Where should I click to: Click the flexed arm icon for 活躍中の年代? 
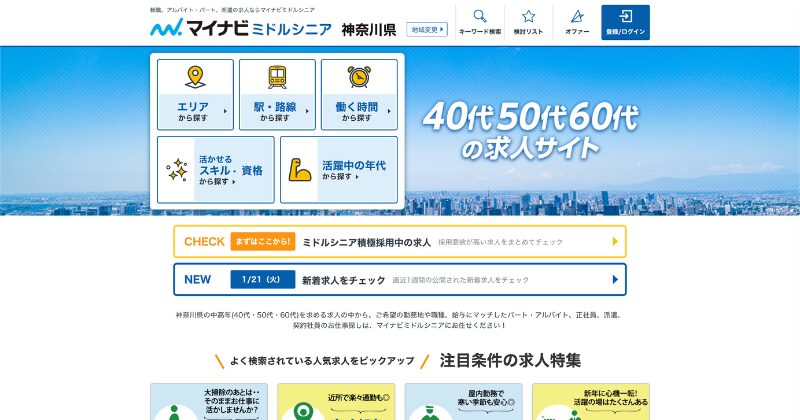click(x=299, y=169)
